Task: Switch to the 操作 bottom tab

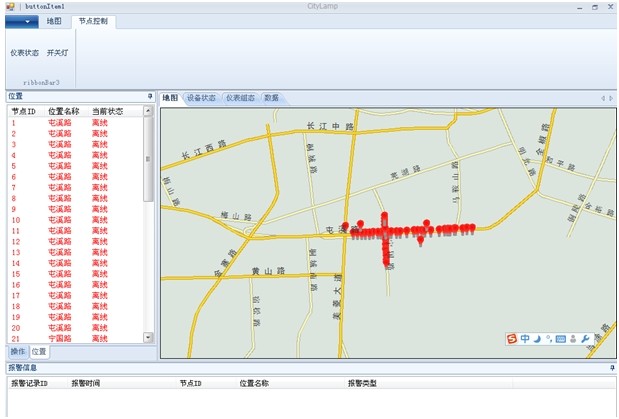Action: [x=18, y=352]
